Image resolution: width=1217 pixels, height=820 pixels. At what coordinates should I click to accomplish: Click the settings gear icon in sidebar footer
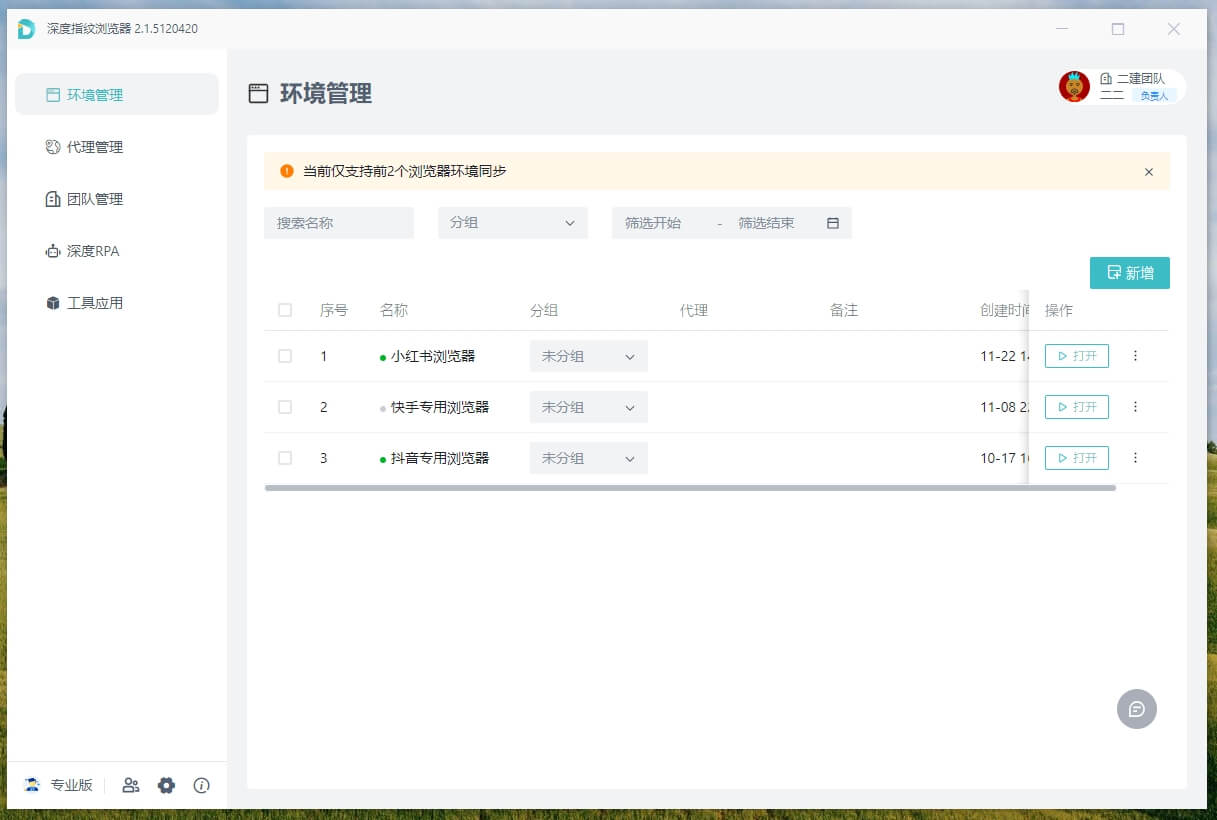click(x=166, y=785)
